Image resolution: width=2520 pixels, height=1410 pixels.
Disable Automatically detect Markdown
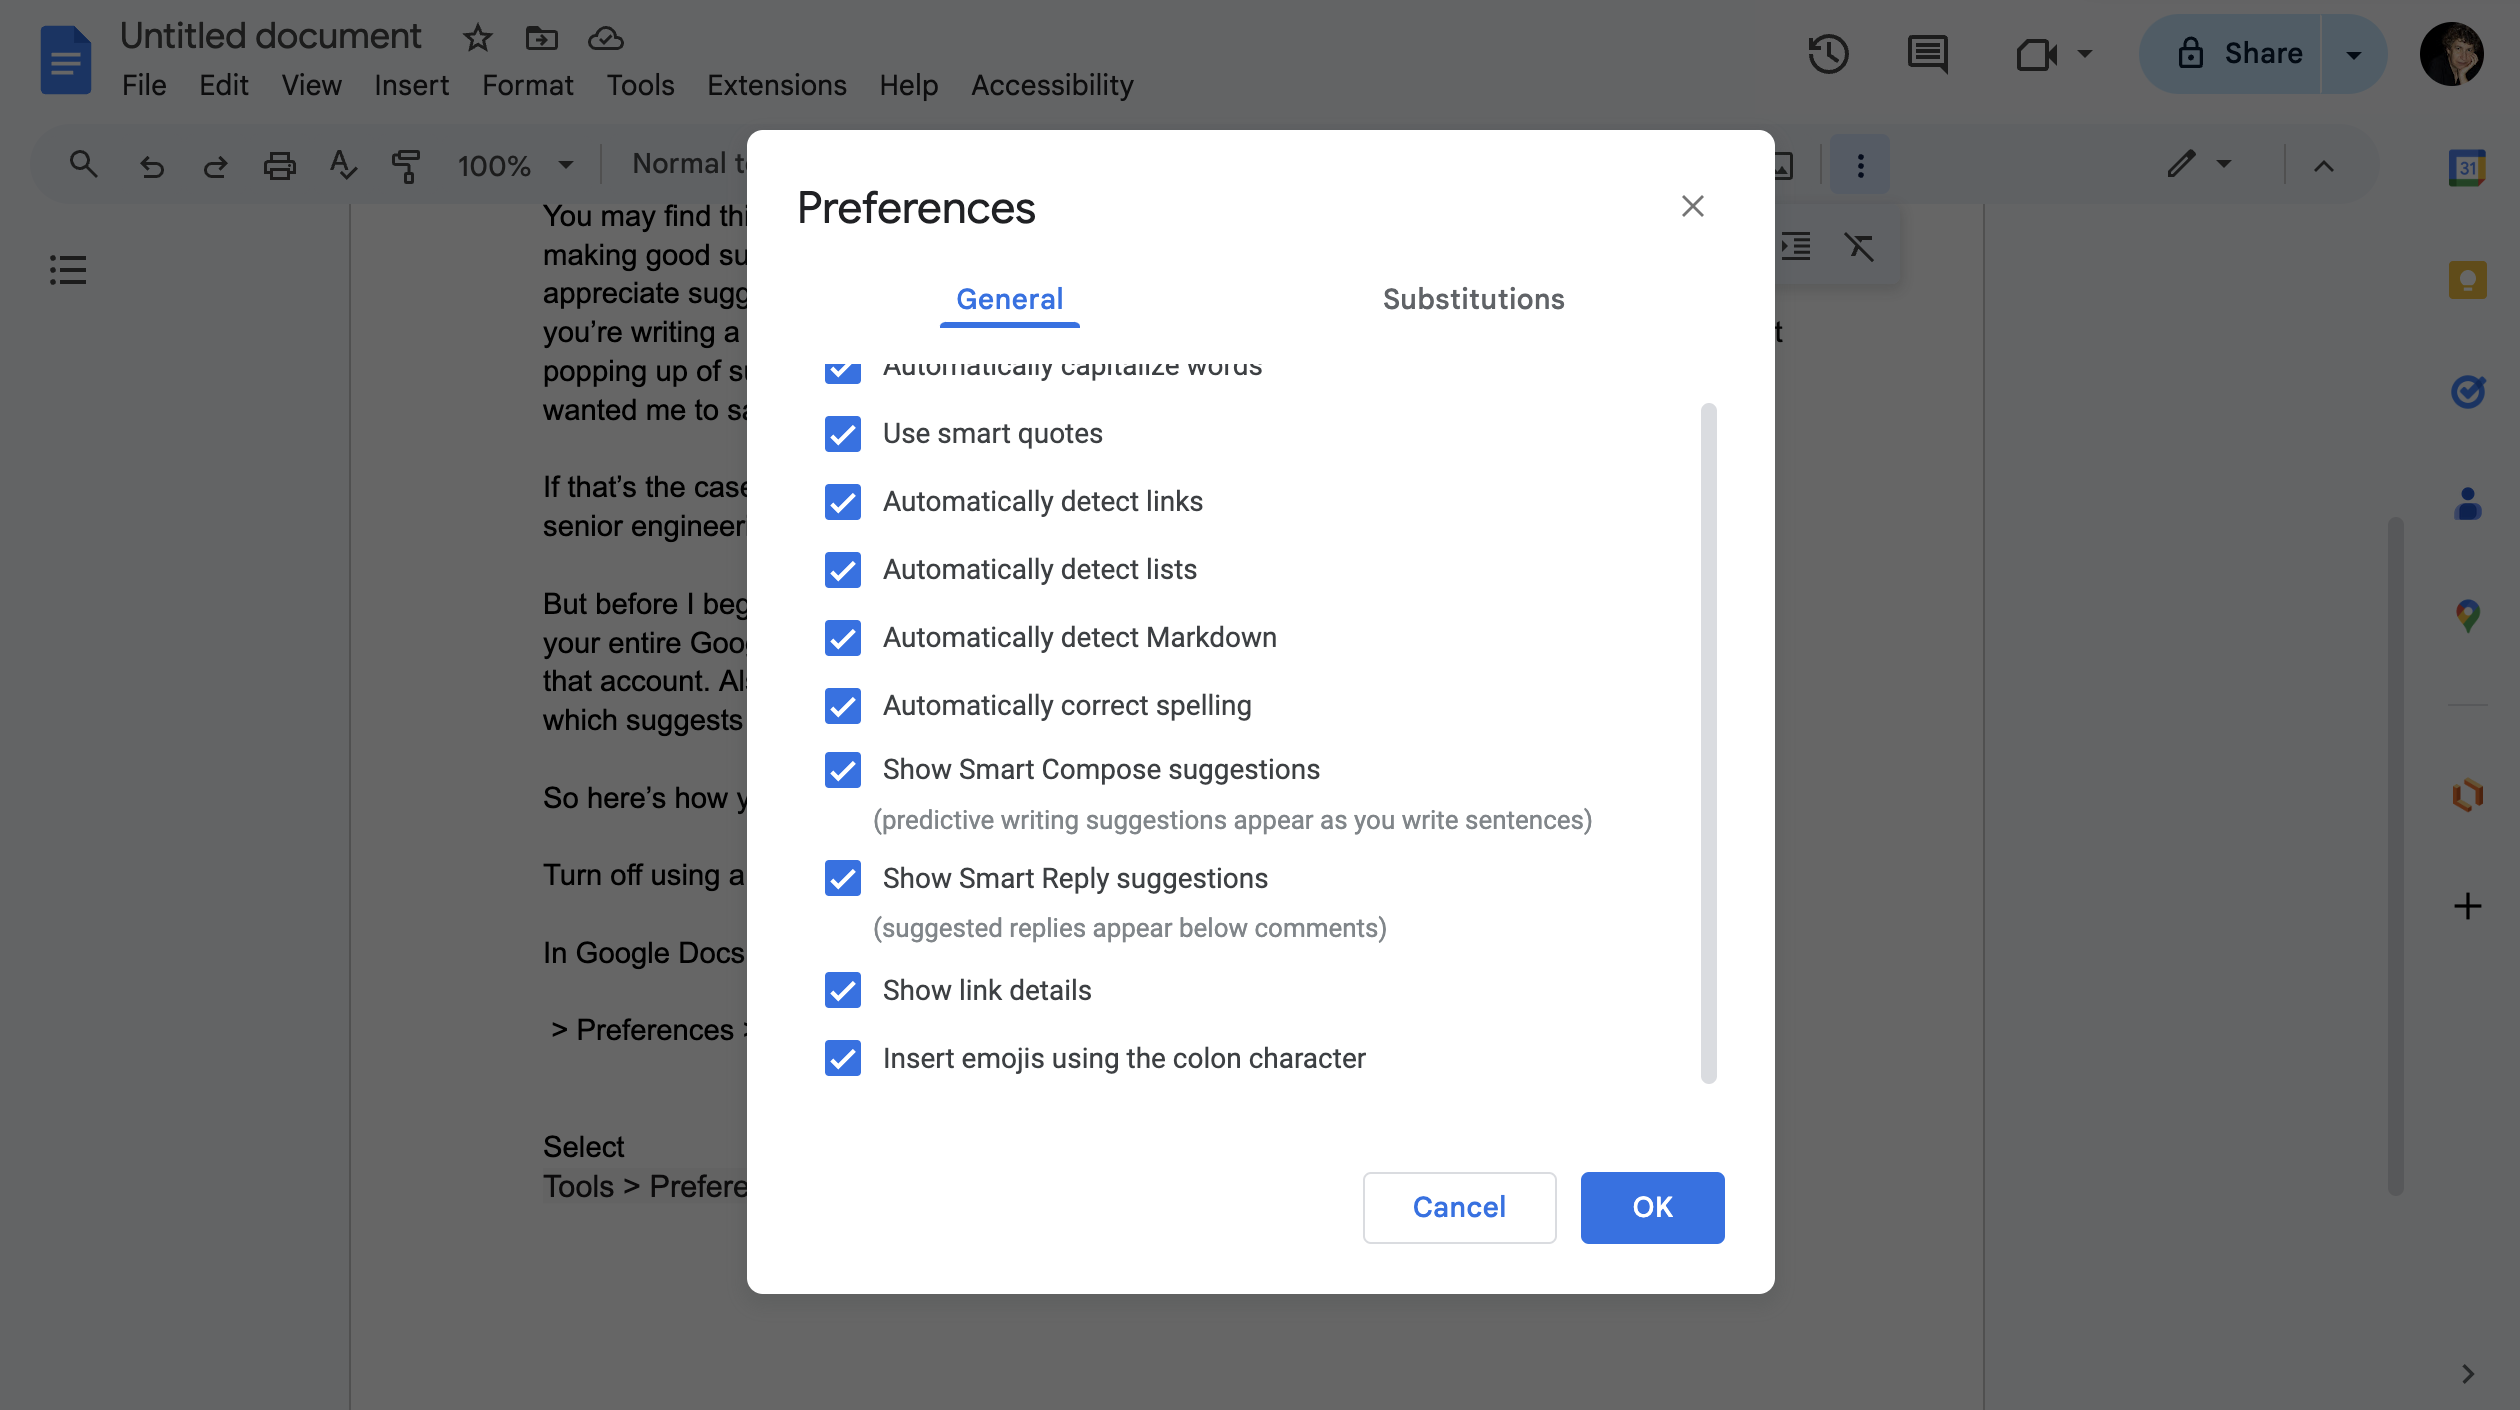[842, 638]
